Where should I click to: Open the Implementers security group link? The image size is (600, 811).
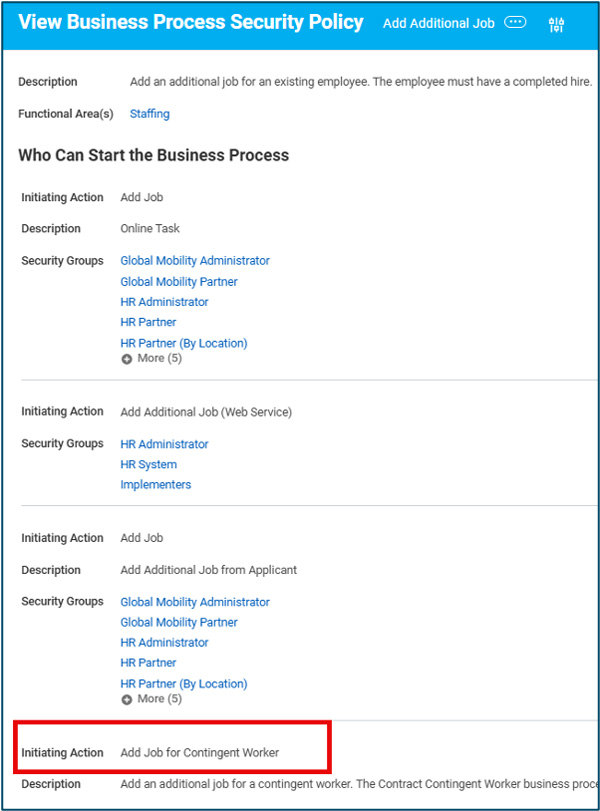[x=156, y=484]
